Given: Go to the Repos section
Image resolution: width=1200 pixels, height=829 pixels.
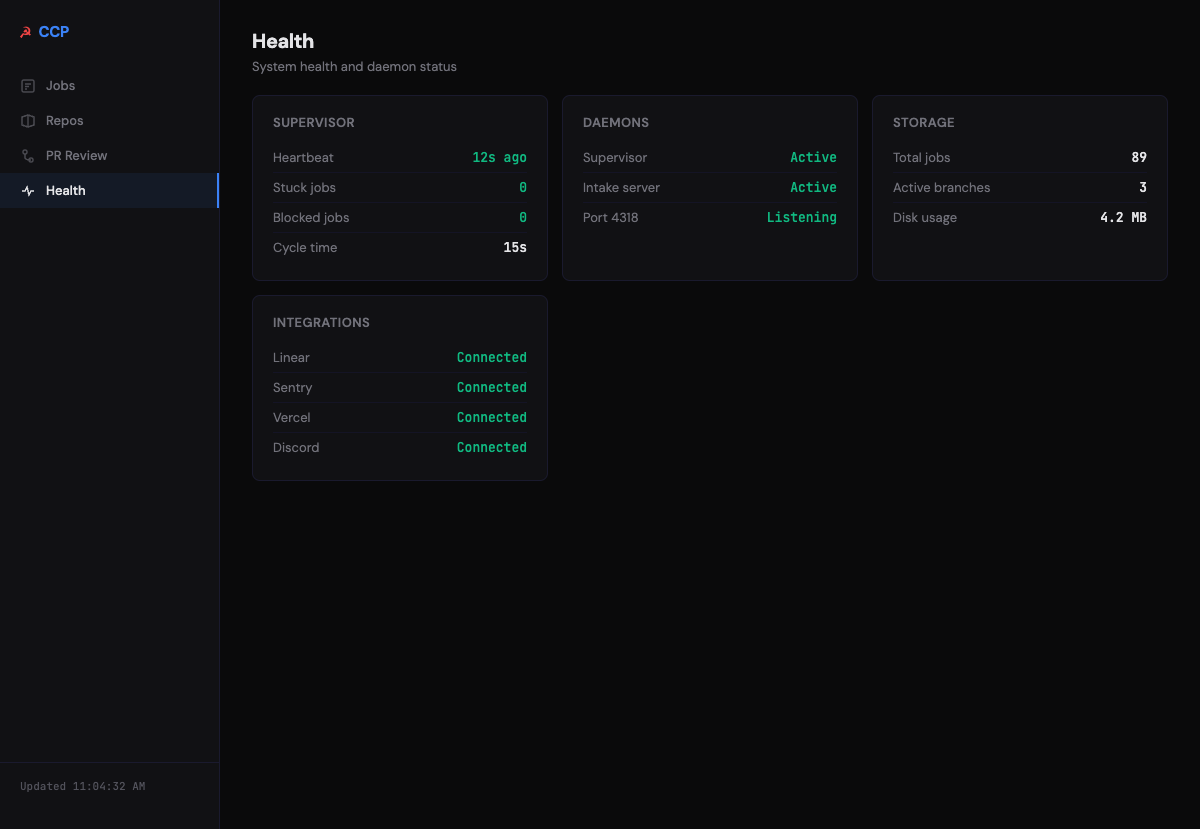Looking at the screenshot, I should 109,121.
